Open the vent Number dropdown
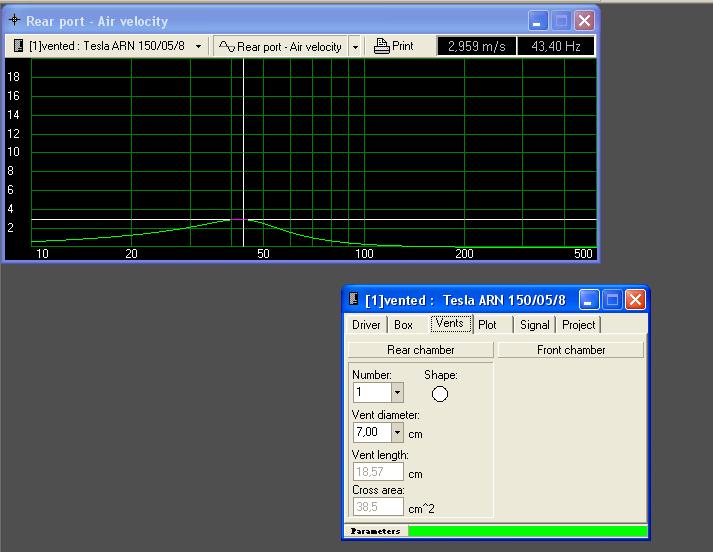The image size is (713, 552). [397, 394]
